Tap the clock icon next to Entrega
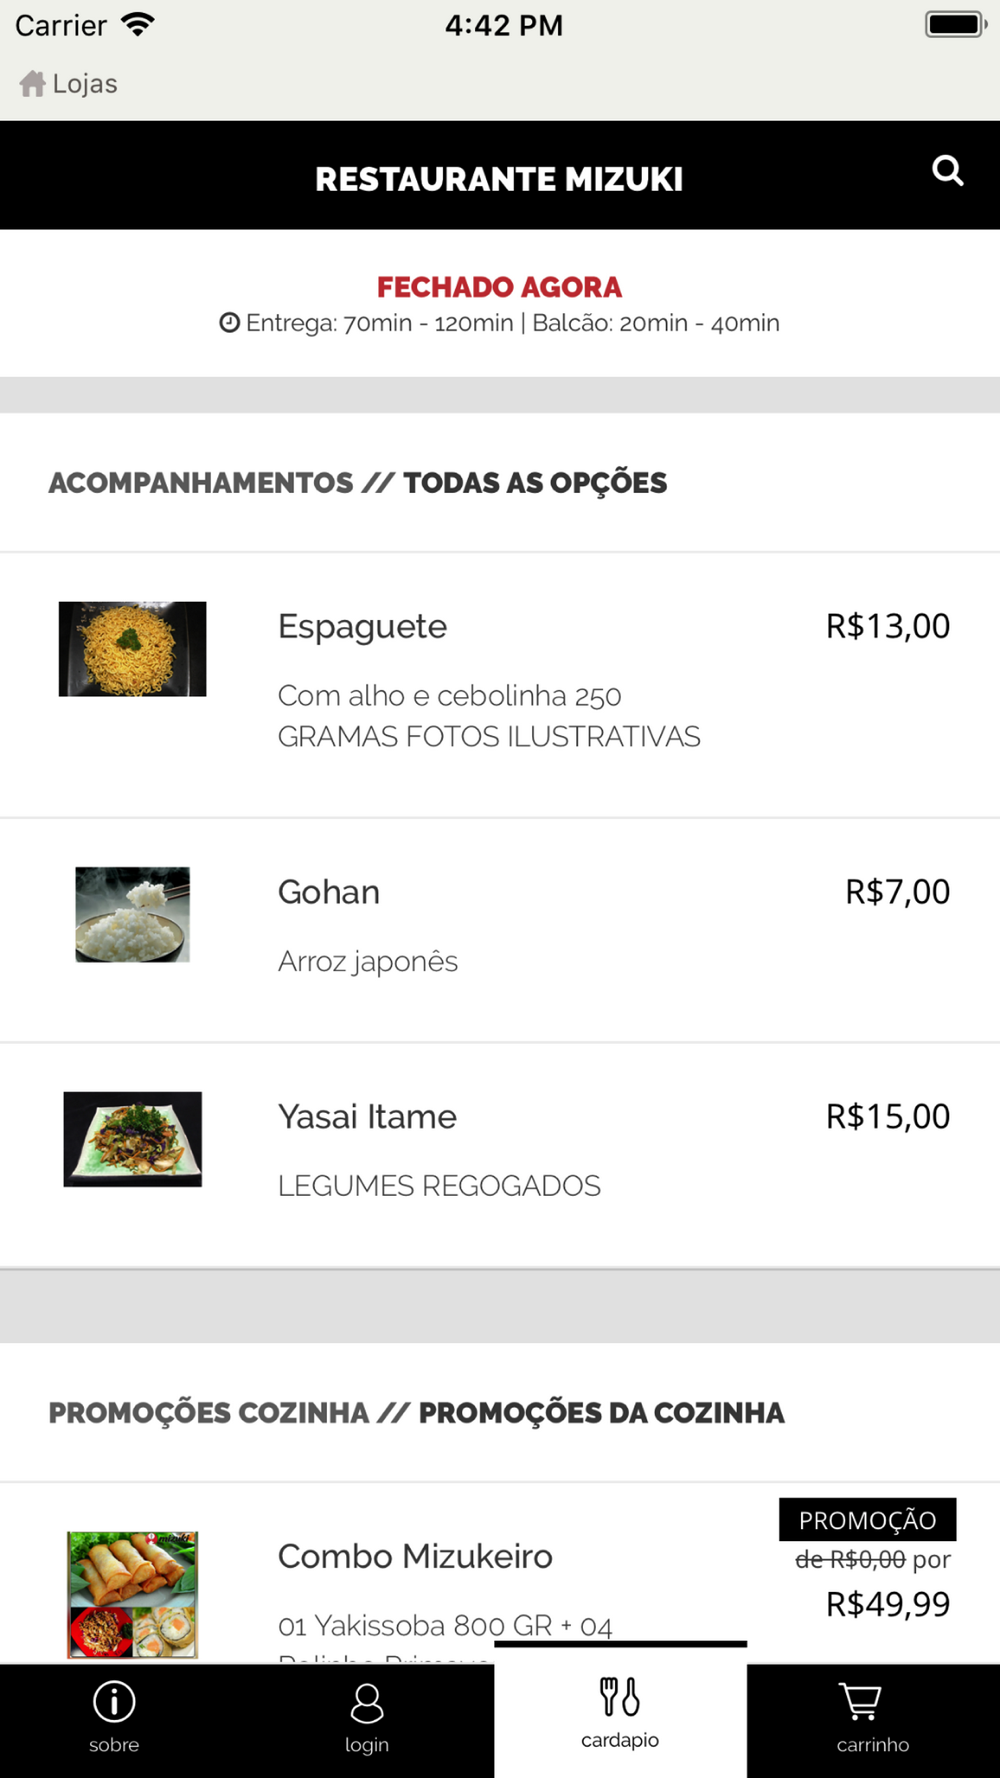The image size is (1000, 1778). click(x=230, y=323)
